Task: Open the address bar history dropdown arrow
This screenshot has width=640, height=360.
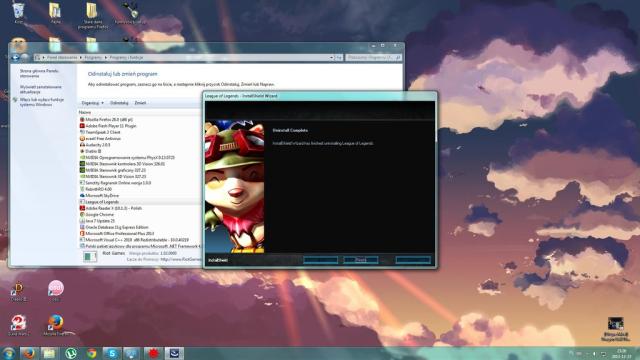Action: (x=331, y=58)
